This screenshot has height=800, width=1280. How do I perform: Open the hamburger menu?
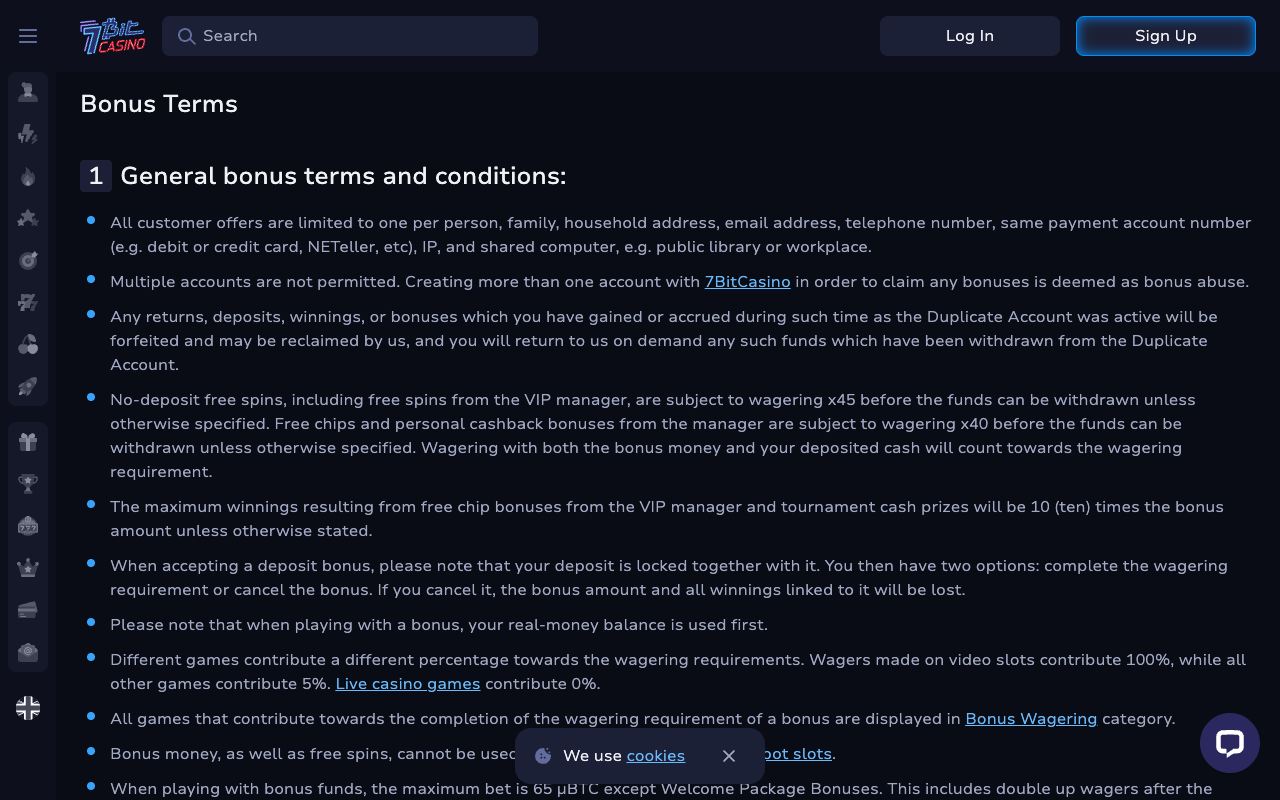(28, 36)
